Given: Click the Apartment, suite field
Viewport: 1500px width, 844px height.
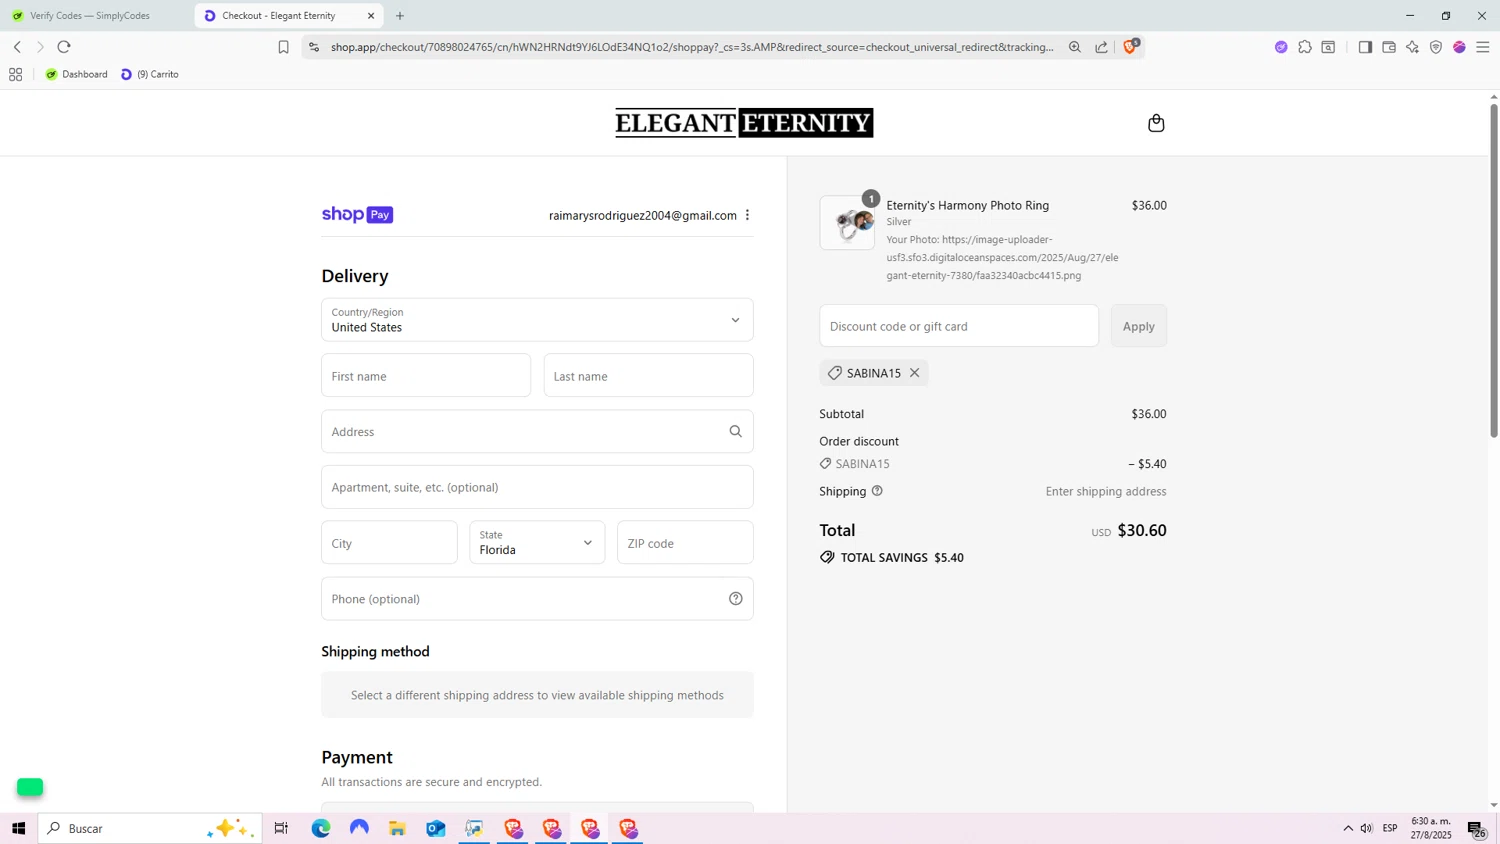Looking at the screenshot, I should pos(537,487).
